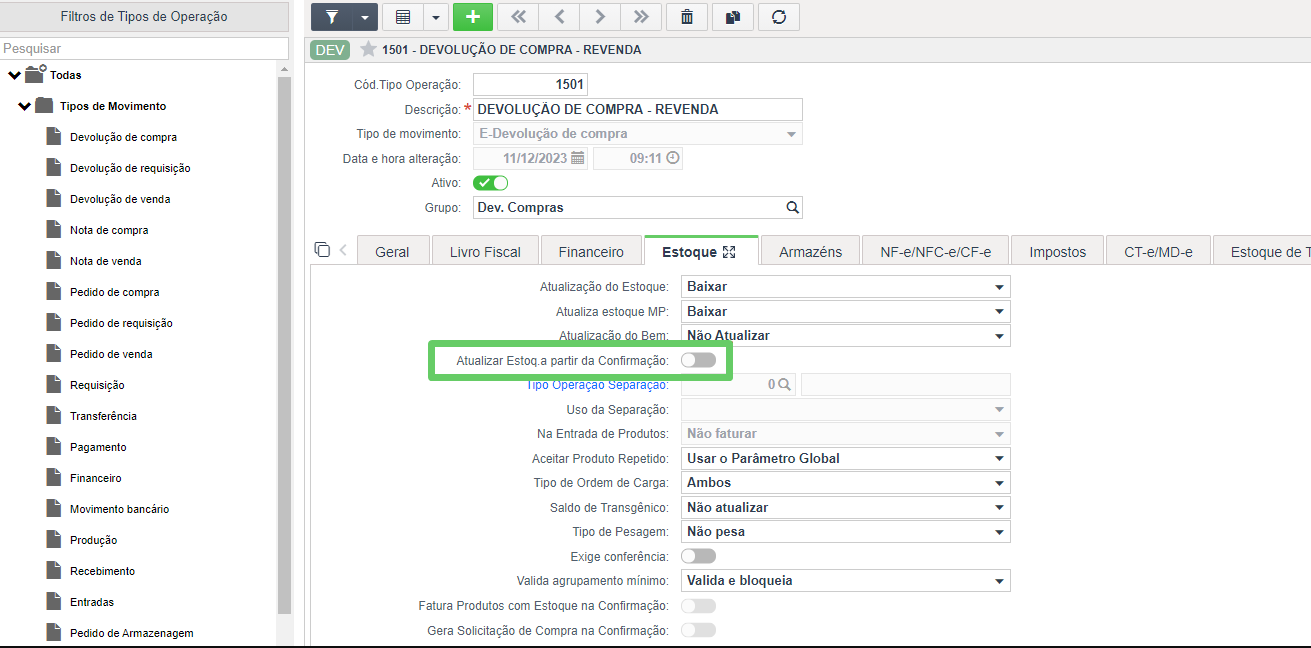The width and height of the screenshot is (1311, 648).
Task: Go to last record
Action: pos(640,17)
